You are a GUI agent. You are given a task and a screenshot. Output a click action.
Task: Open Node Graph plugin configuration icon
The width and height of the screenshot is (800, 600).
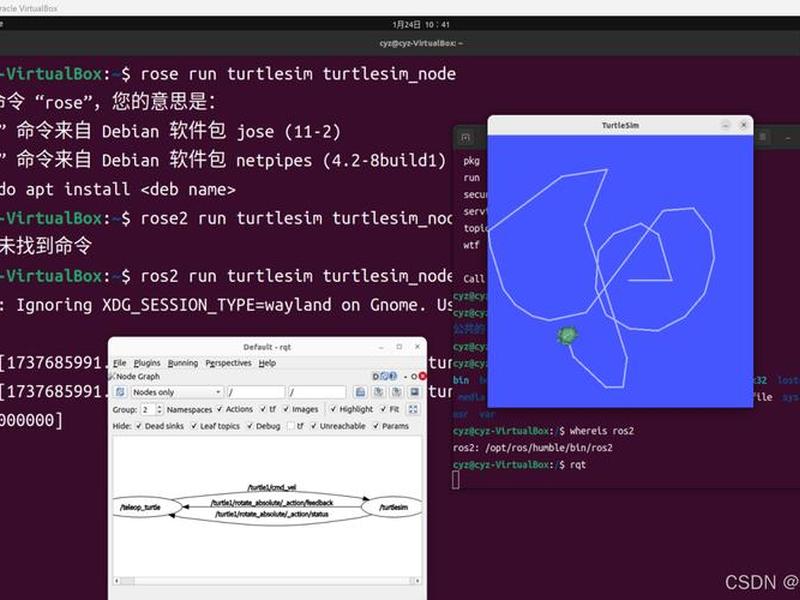pos(385,377)
